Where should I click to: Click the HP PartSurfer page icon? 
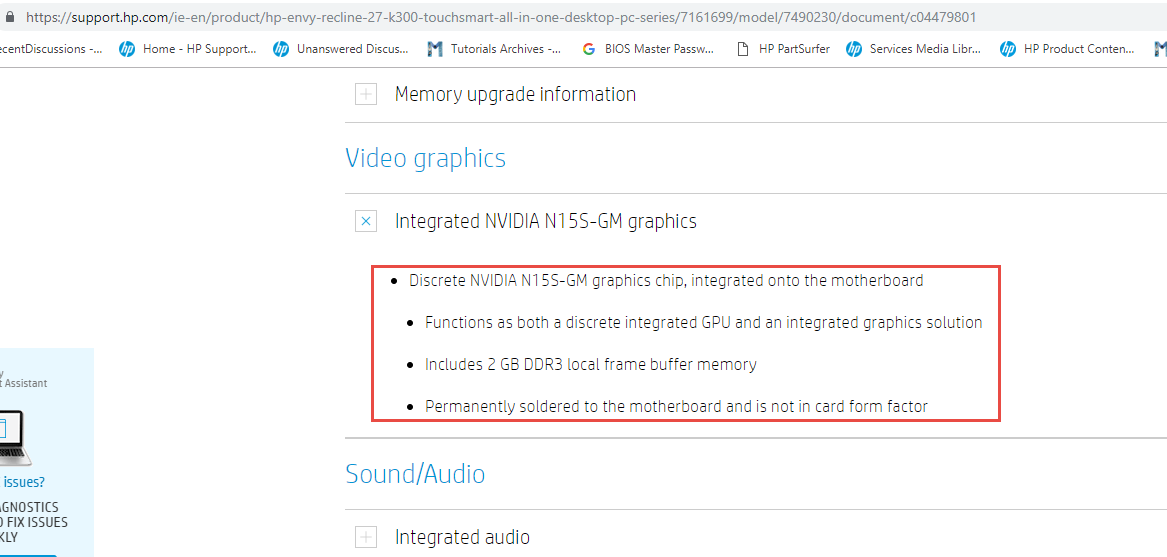[742, 49]
